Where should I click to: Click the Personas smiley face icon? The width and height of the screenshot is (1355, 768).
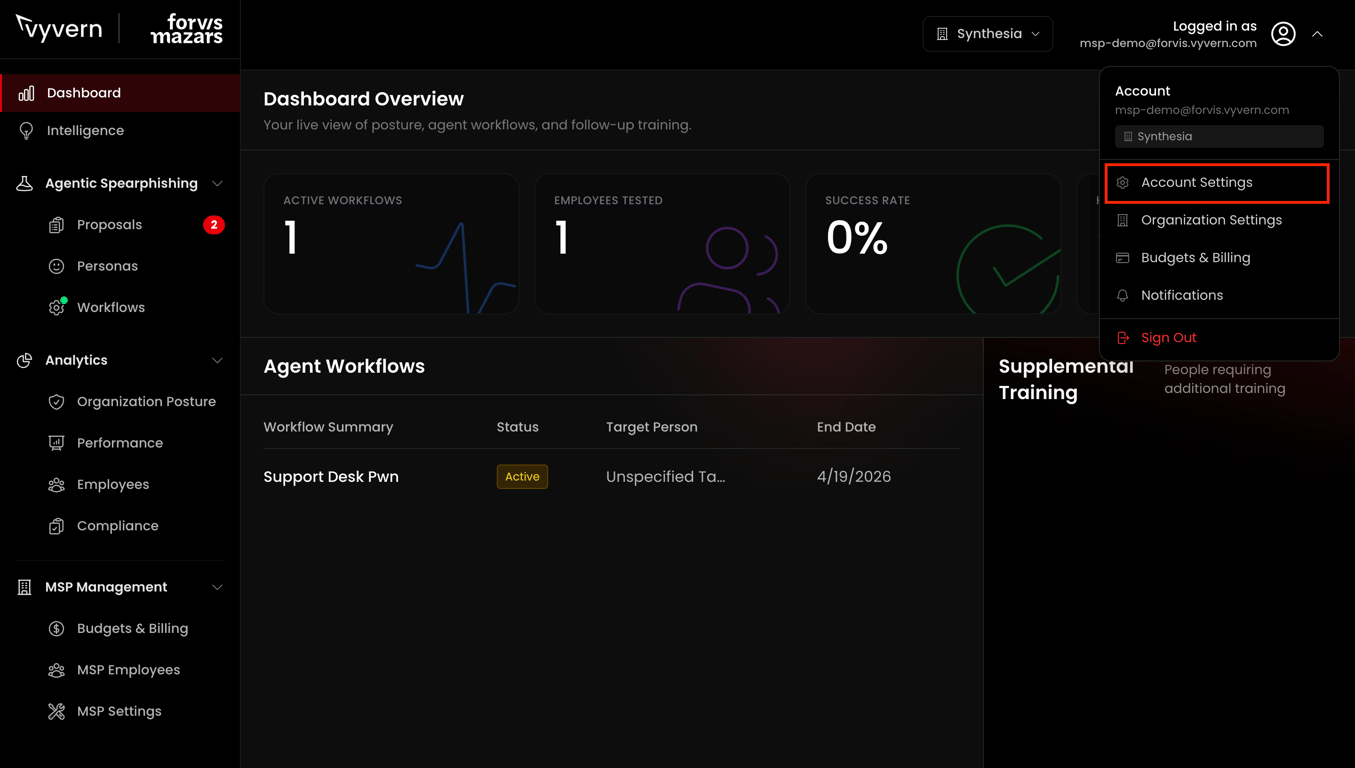pos(56,266)
